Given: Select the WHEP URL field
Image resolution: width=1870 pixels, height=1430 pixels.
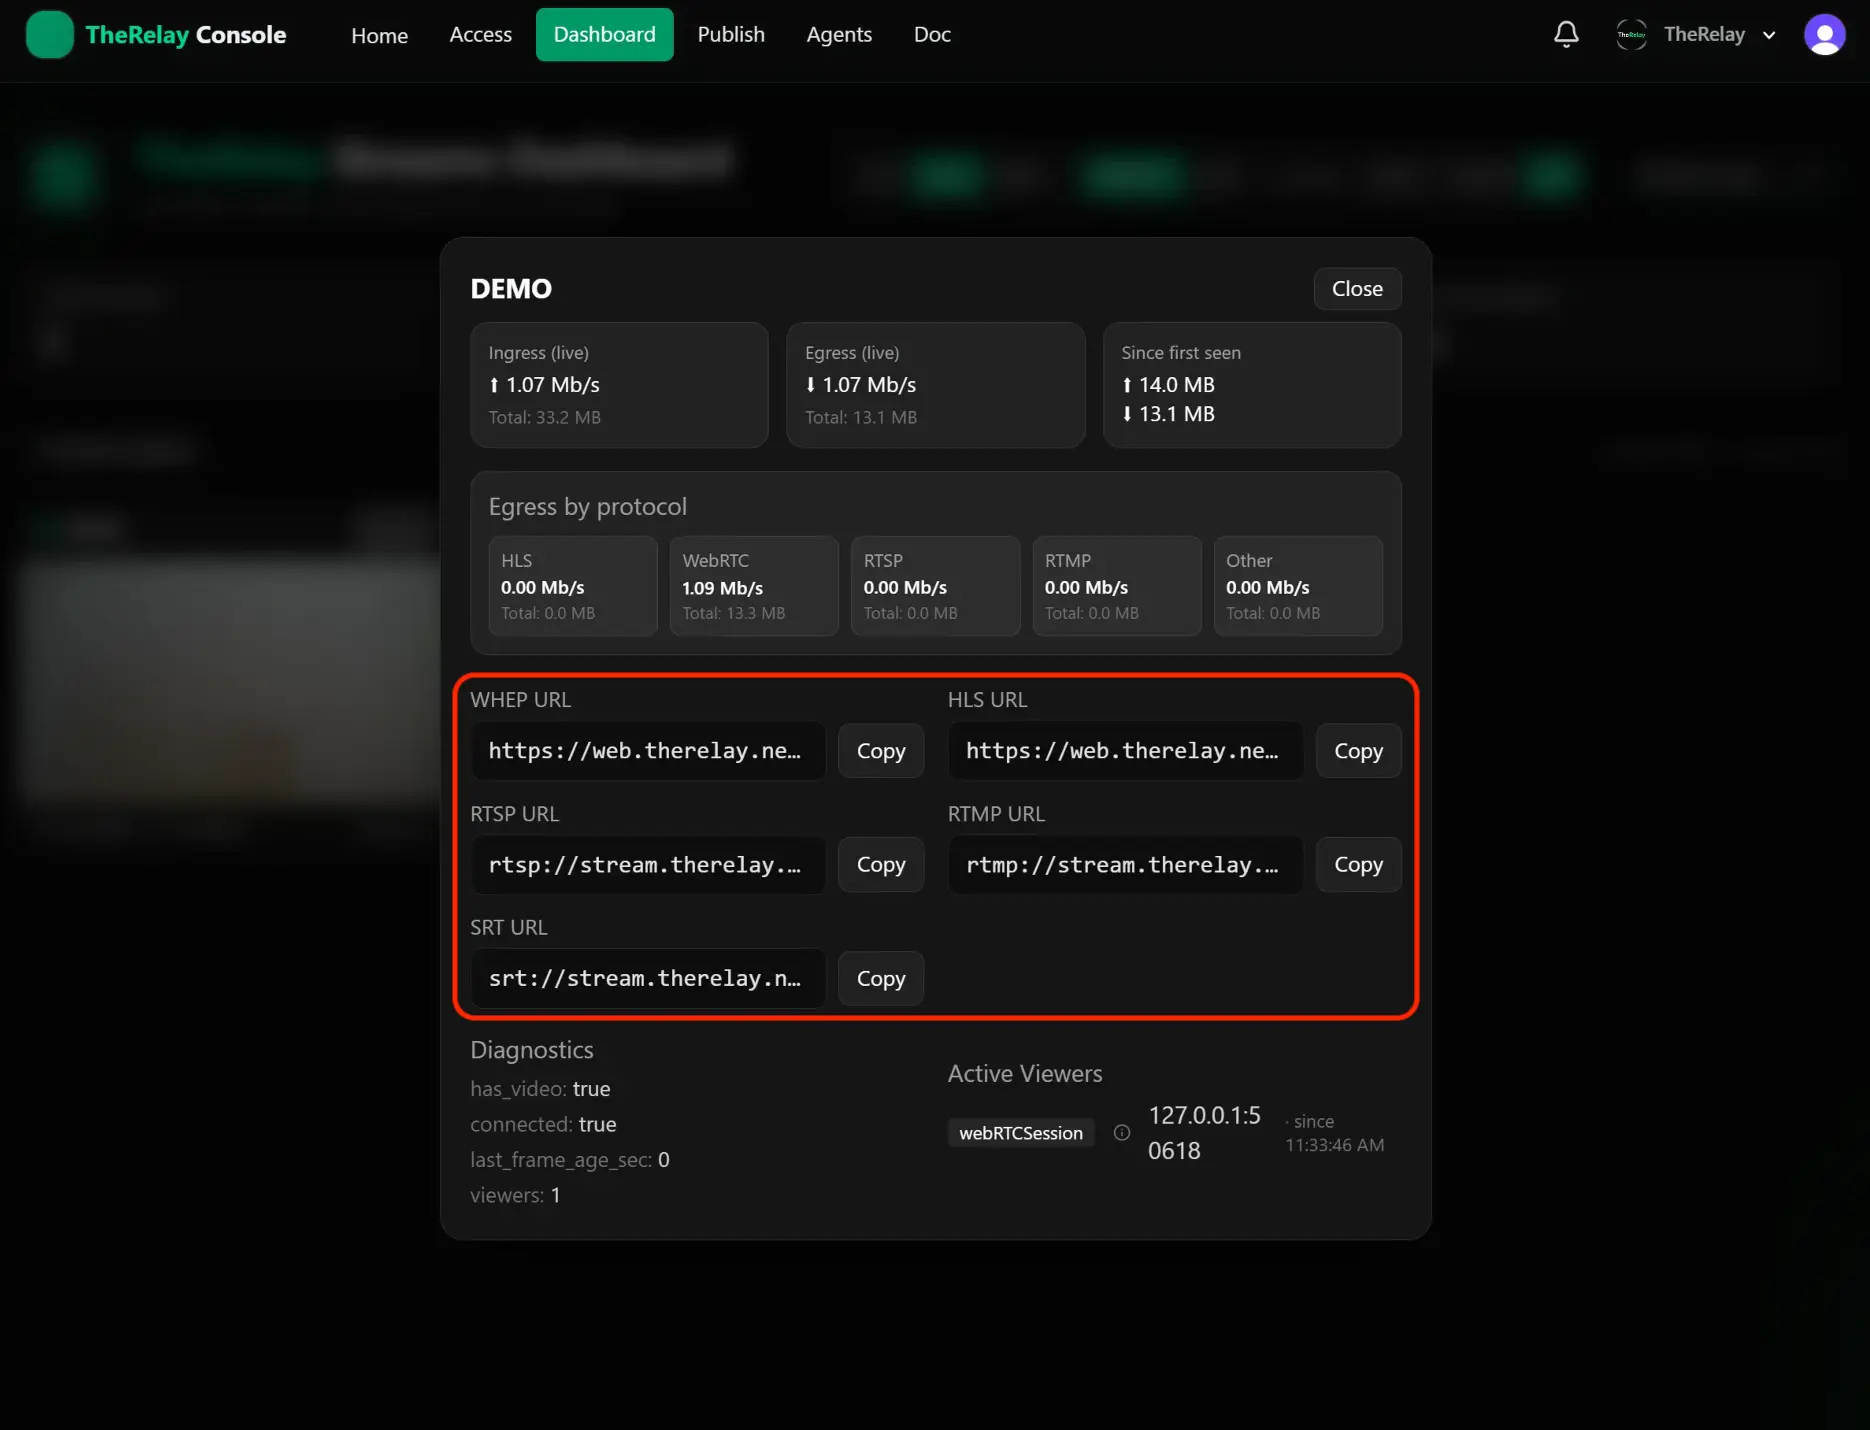Looking at the screenshot, I should pyautogui.click(x=648, y=751).
